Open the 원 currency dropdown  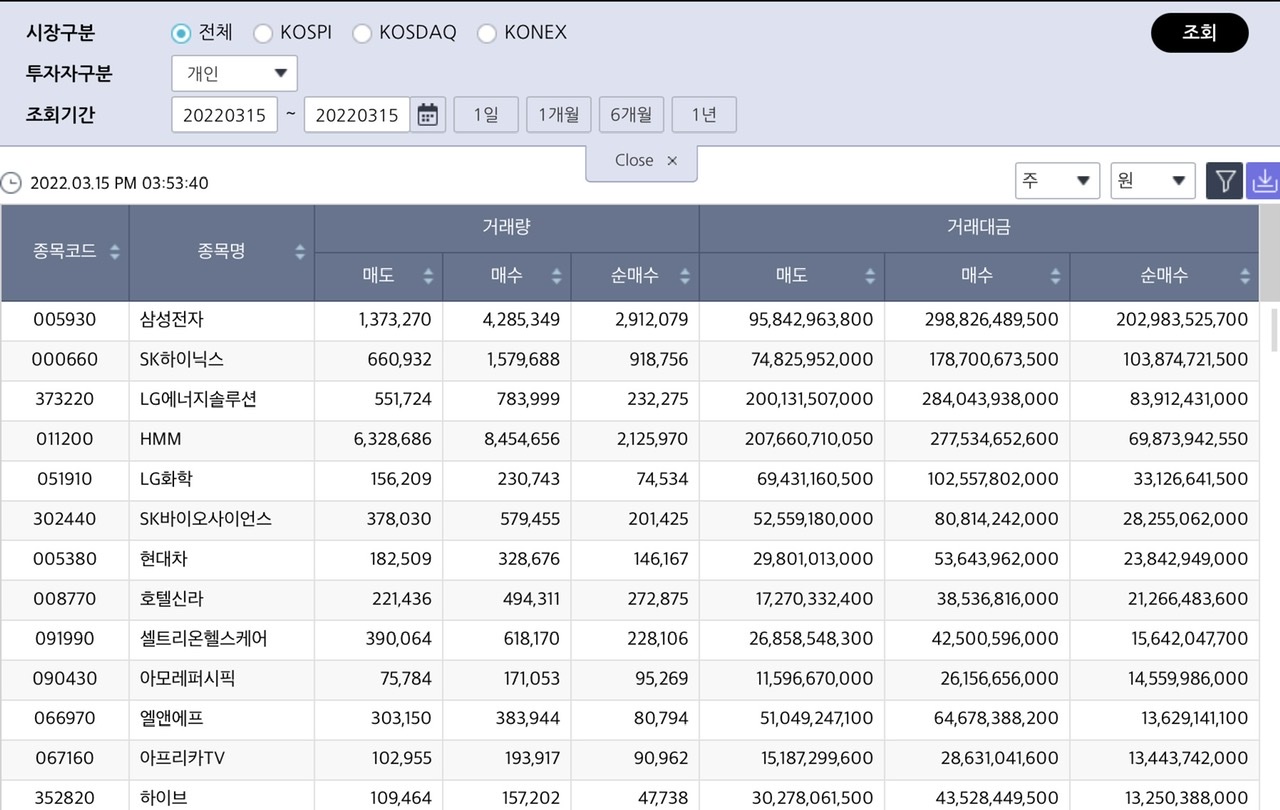point(1153,181)
